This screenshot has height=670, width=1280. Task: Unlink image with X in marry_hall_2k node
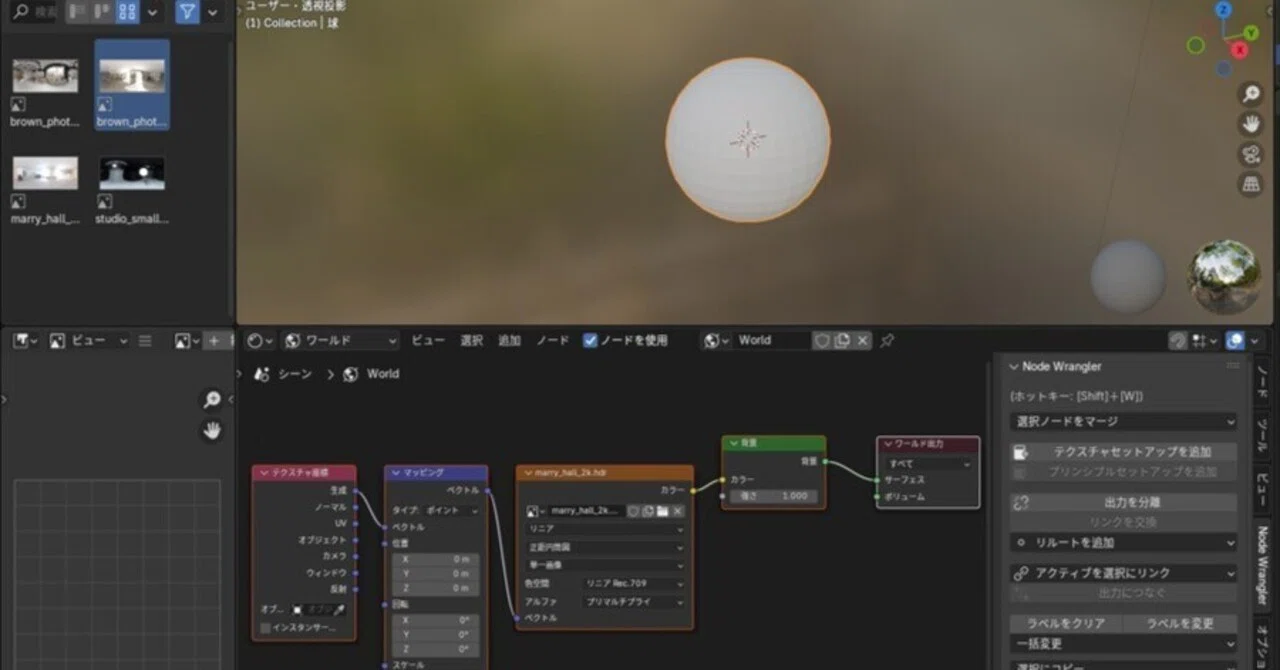[x=677, y=511]
